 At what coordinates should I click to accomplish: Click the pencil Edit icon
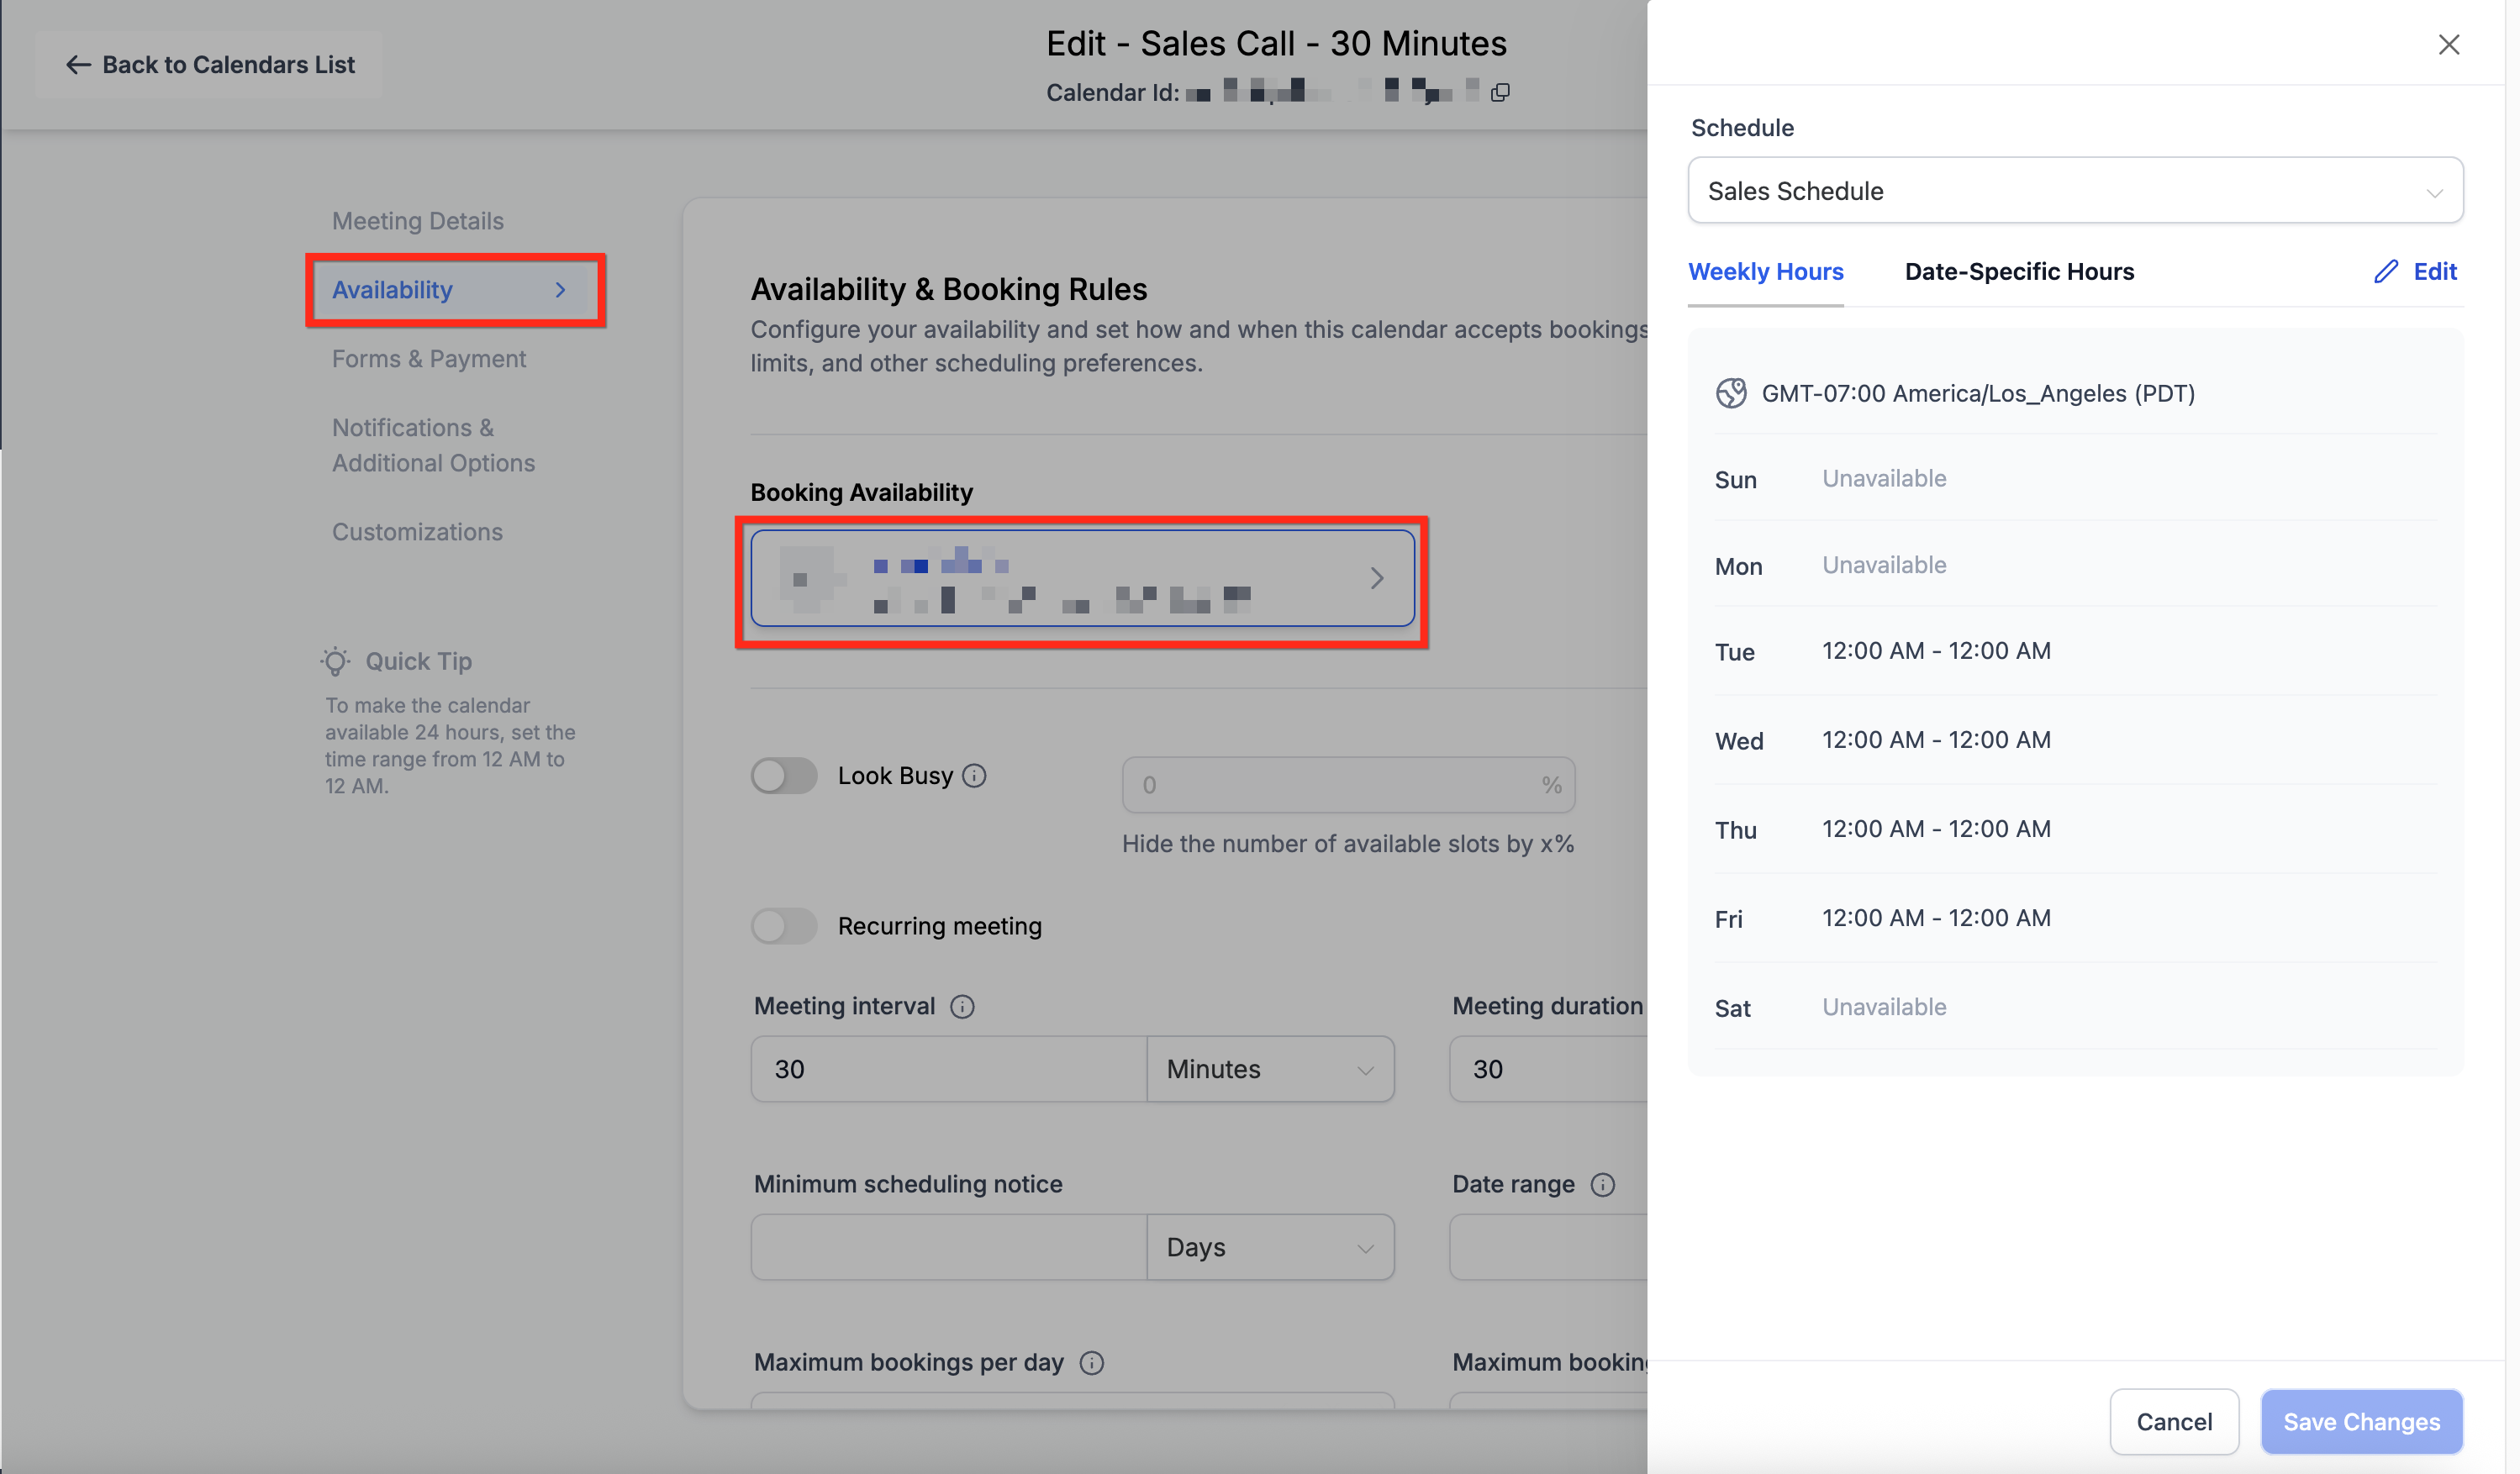click(2386, 272)
